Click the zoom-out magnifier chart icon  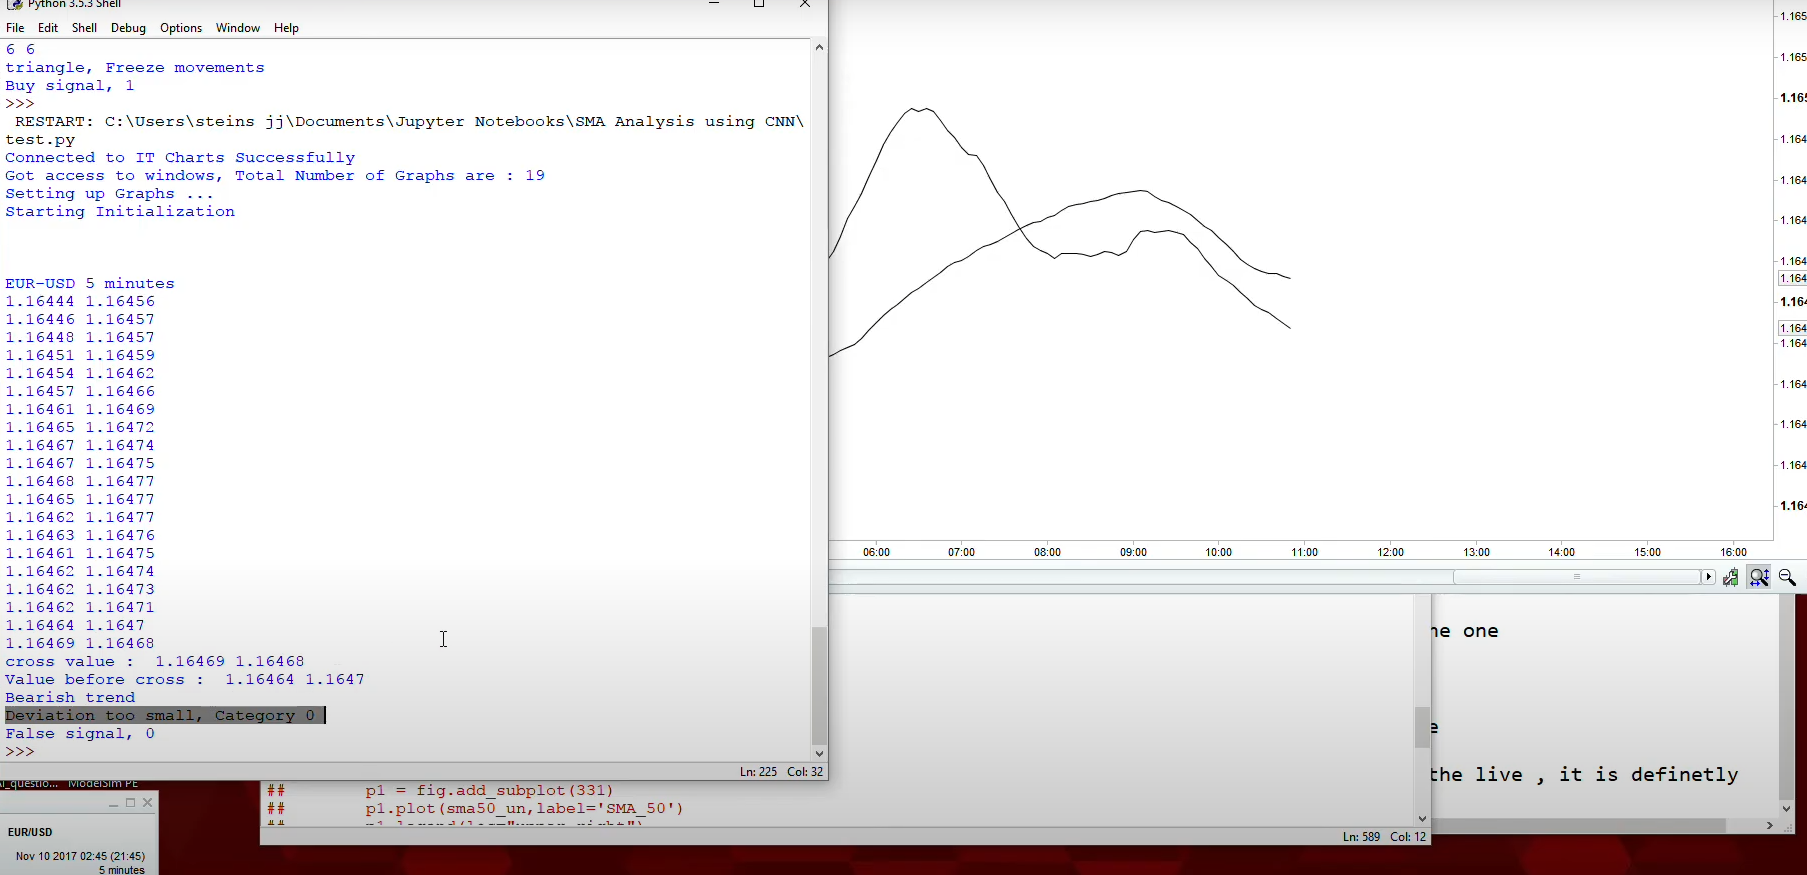click(x=1788, y=578)
